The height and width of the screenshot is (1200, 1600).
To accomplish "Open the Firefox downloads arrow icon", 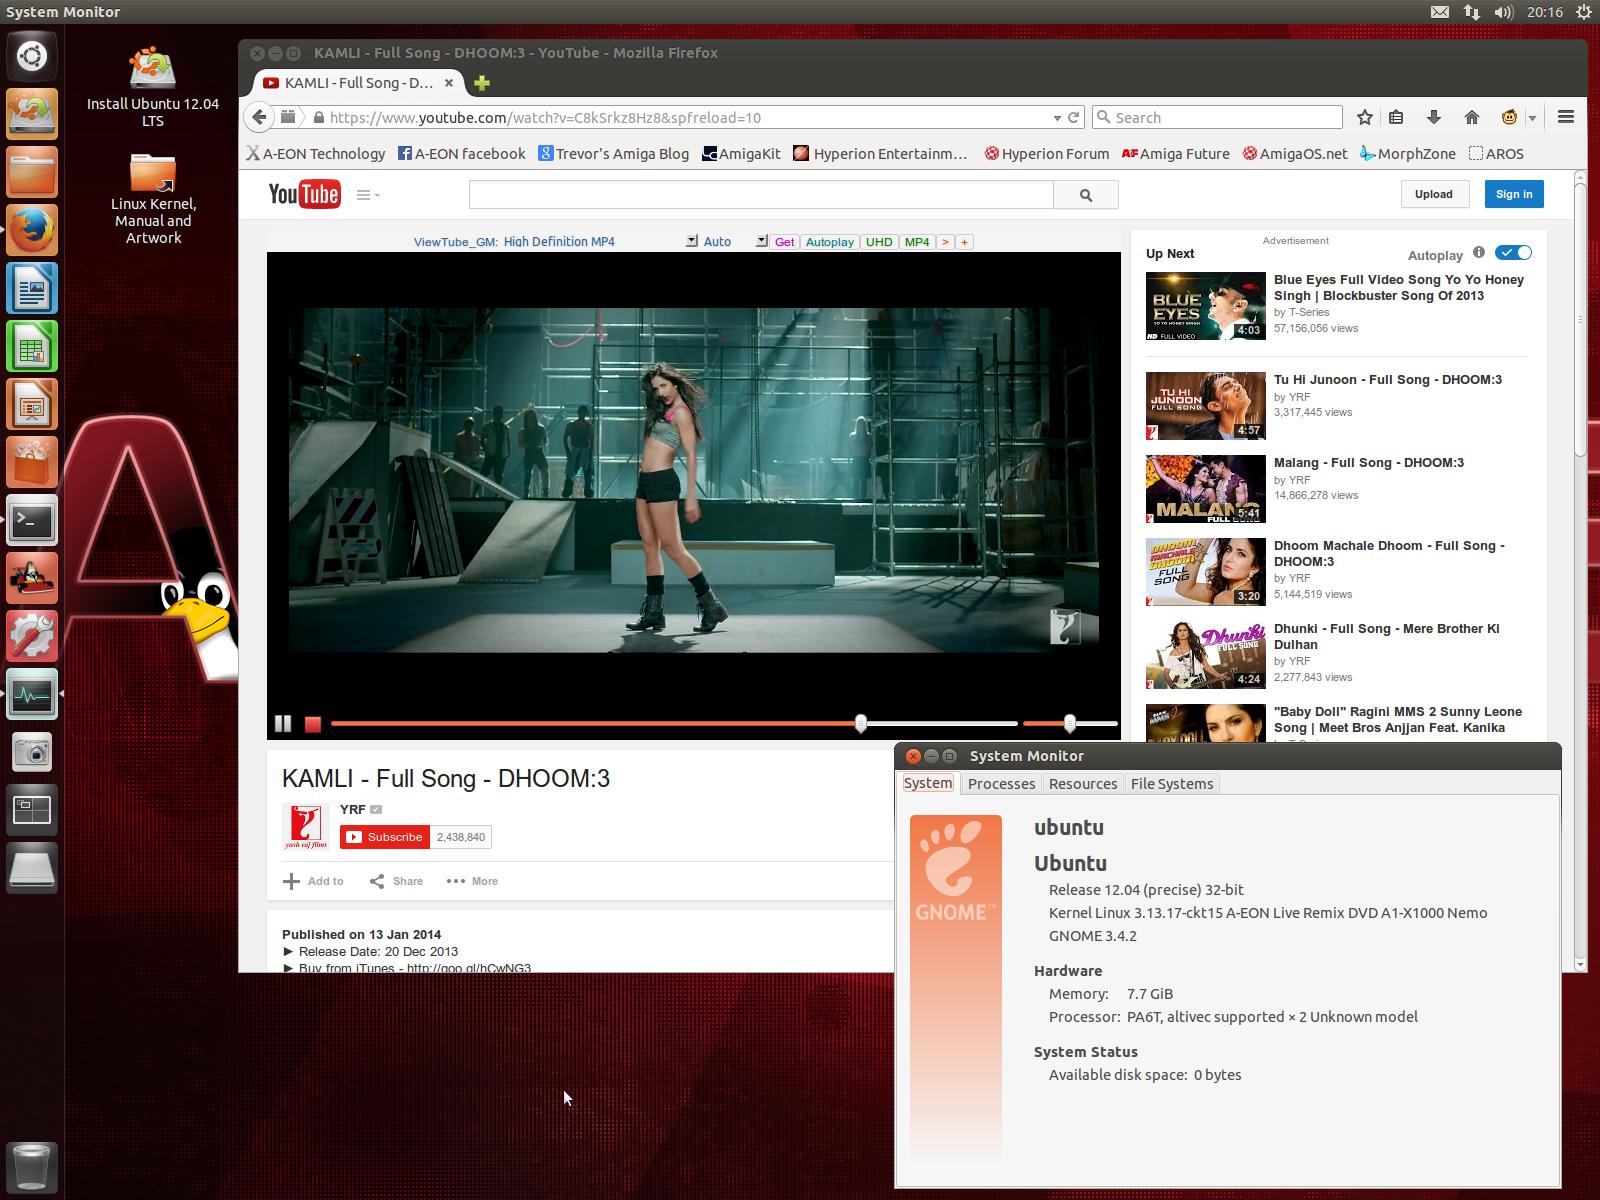I will point(1433,117).
